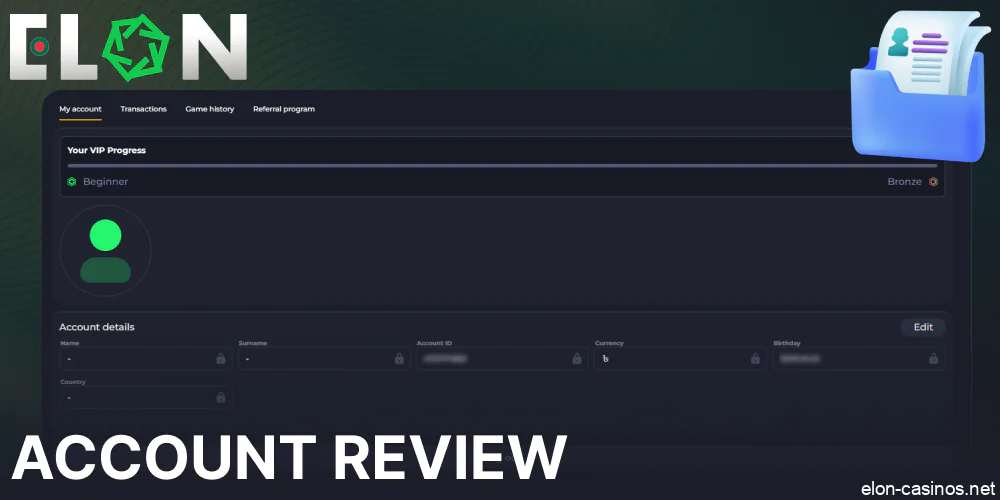Click the lock icon in Surname field
This screenshot has height=500, width=1000.
point(399,358)
